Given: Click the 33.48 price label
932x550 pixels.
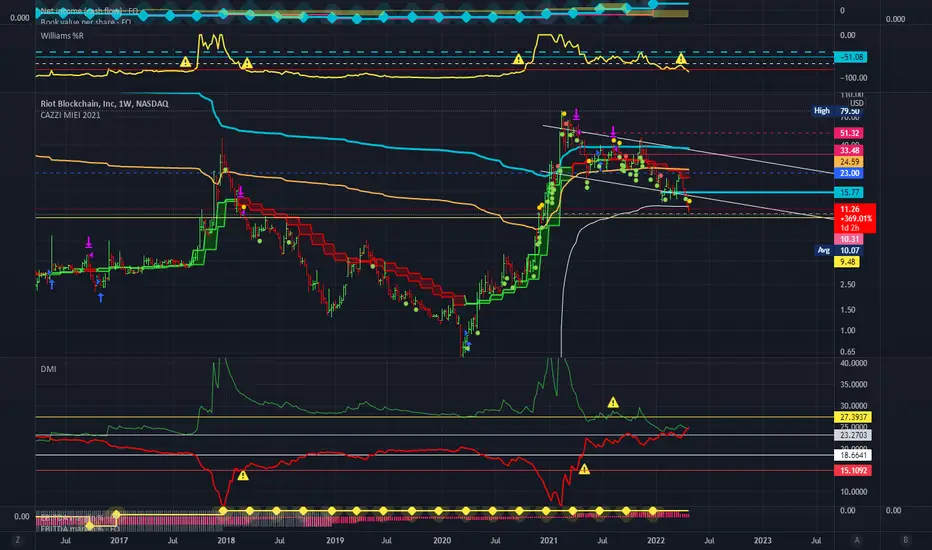Looking at the screenshot, I should 849,150.
